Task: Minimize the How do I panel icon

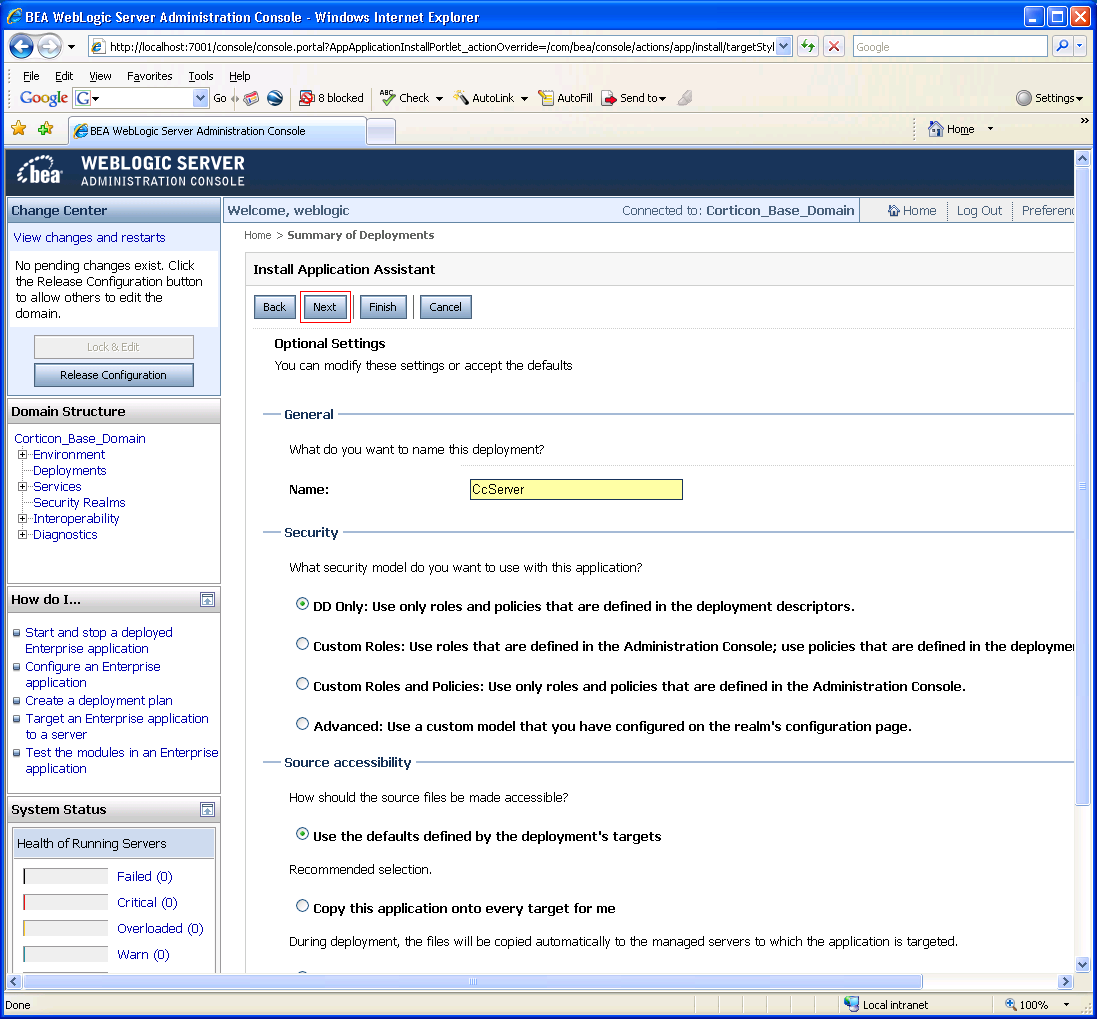Action: 207,599
